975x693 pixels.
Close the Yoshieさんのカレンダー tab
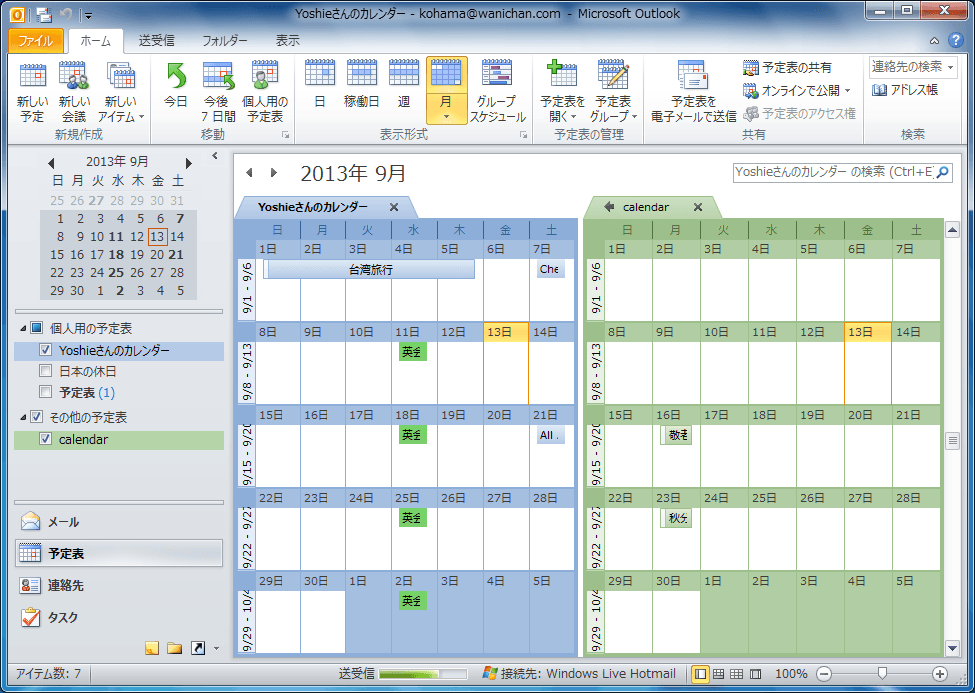pyautogui.click(x=394, y=207)
